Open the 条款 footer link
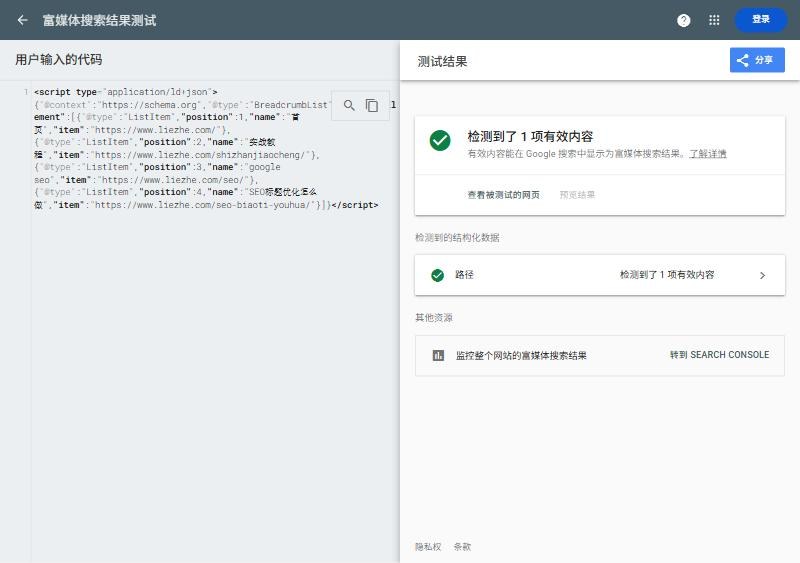The height and width of the screenshot is (563, 800). coord(462,547)
